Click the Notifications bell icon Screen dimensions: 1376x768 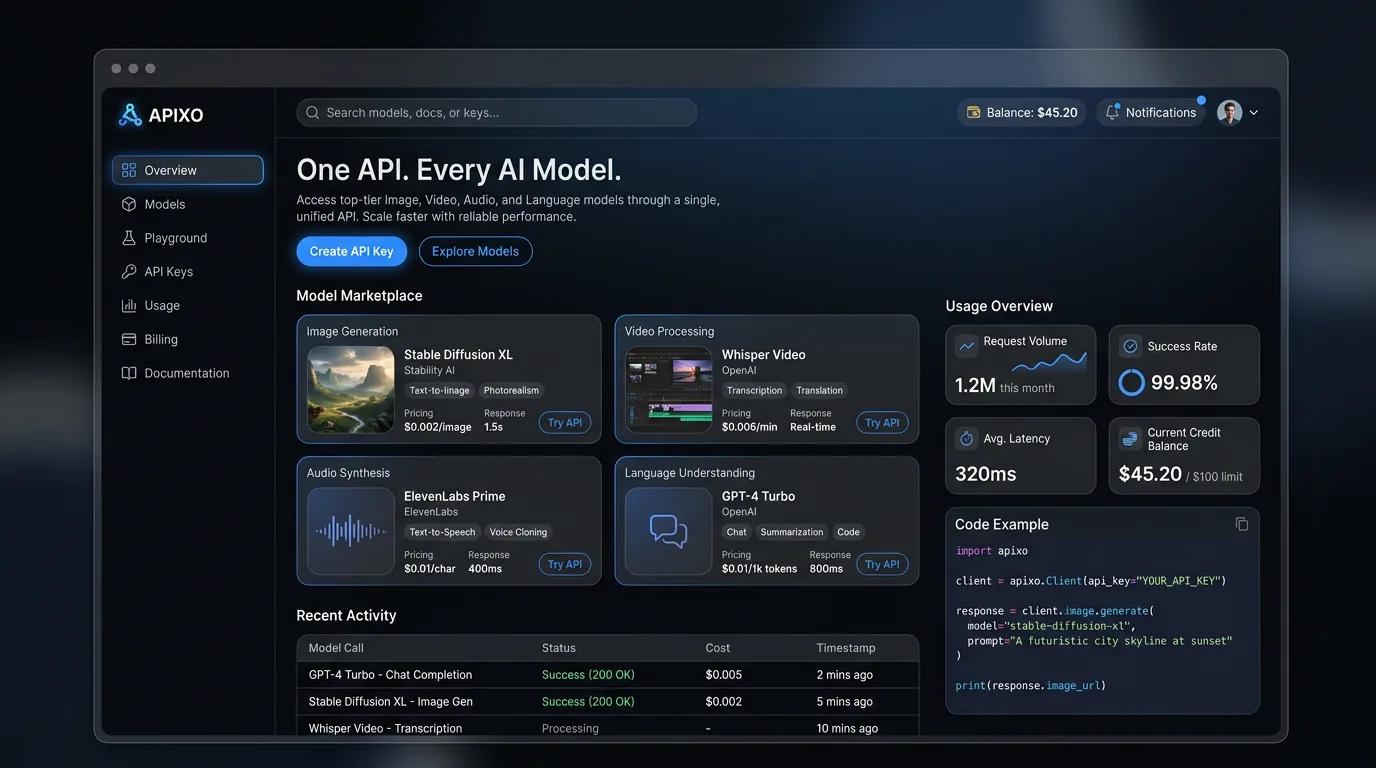pos(1112,113)
